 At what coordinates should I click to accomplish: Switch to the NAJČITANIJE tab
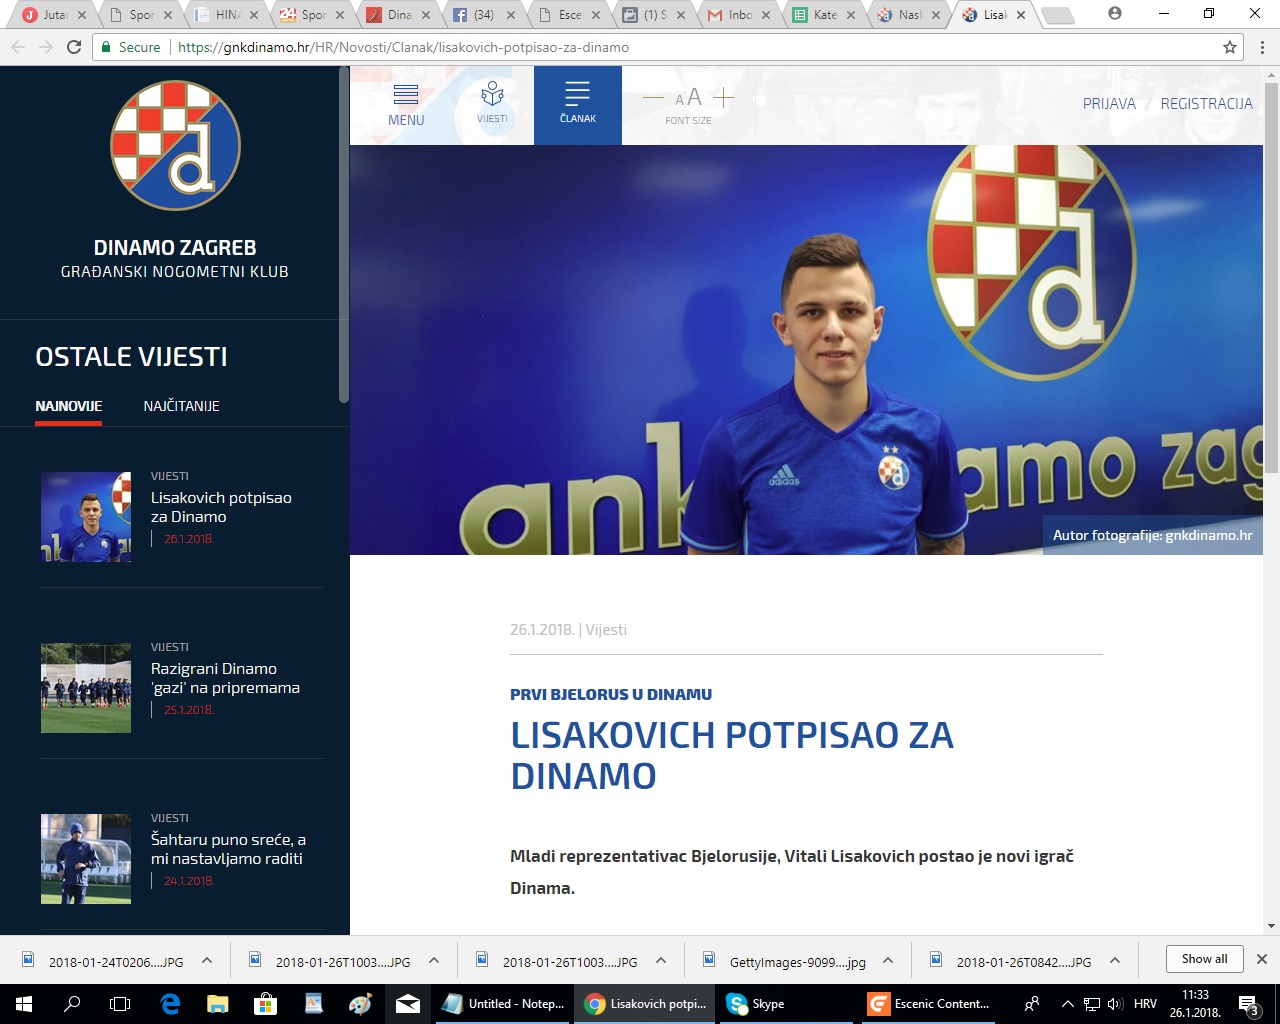tap(181, 406)
